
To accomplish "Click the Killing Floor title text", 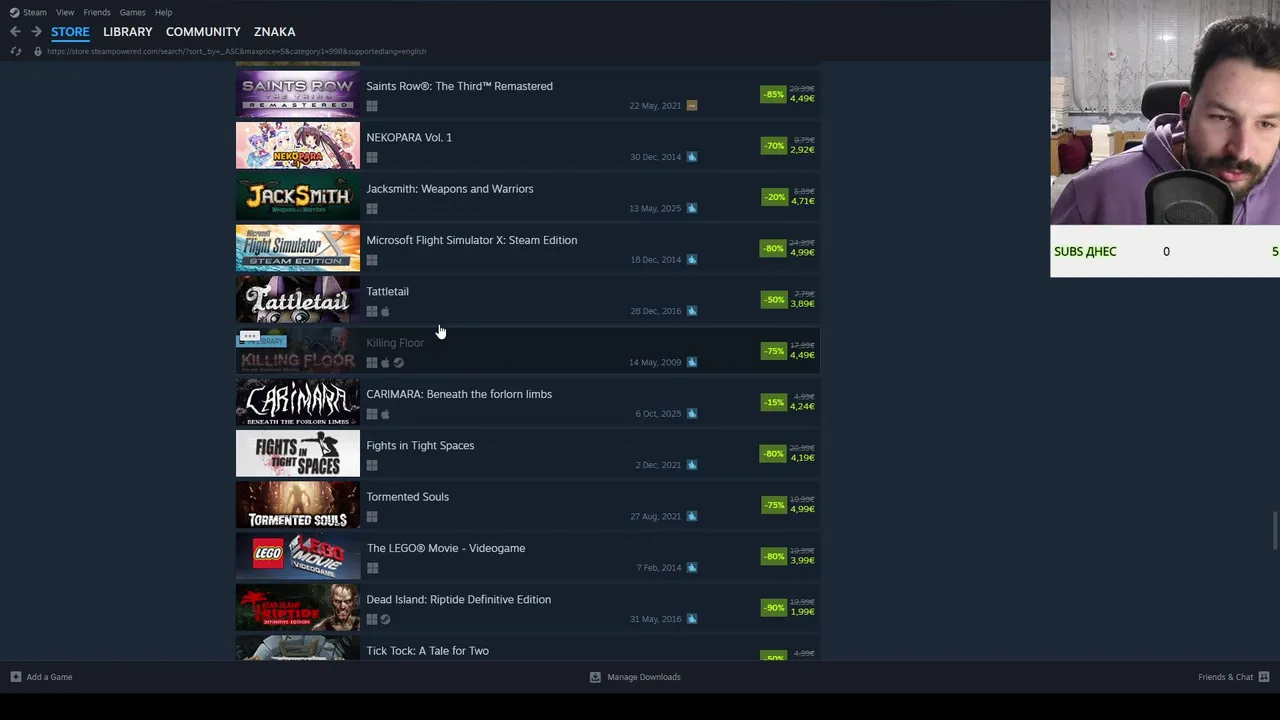I will click(395, 342).
